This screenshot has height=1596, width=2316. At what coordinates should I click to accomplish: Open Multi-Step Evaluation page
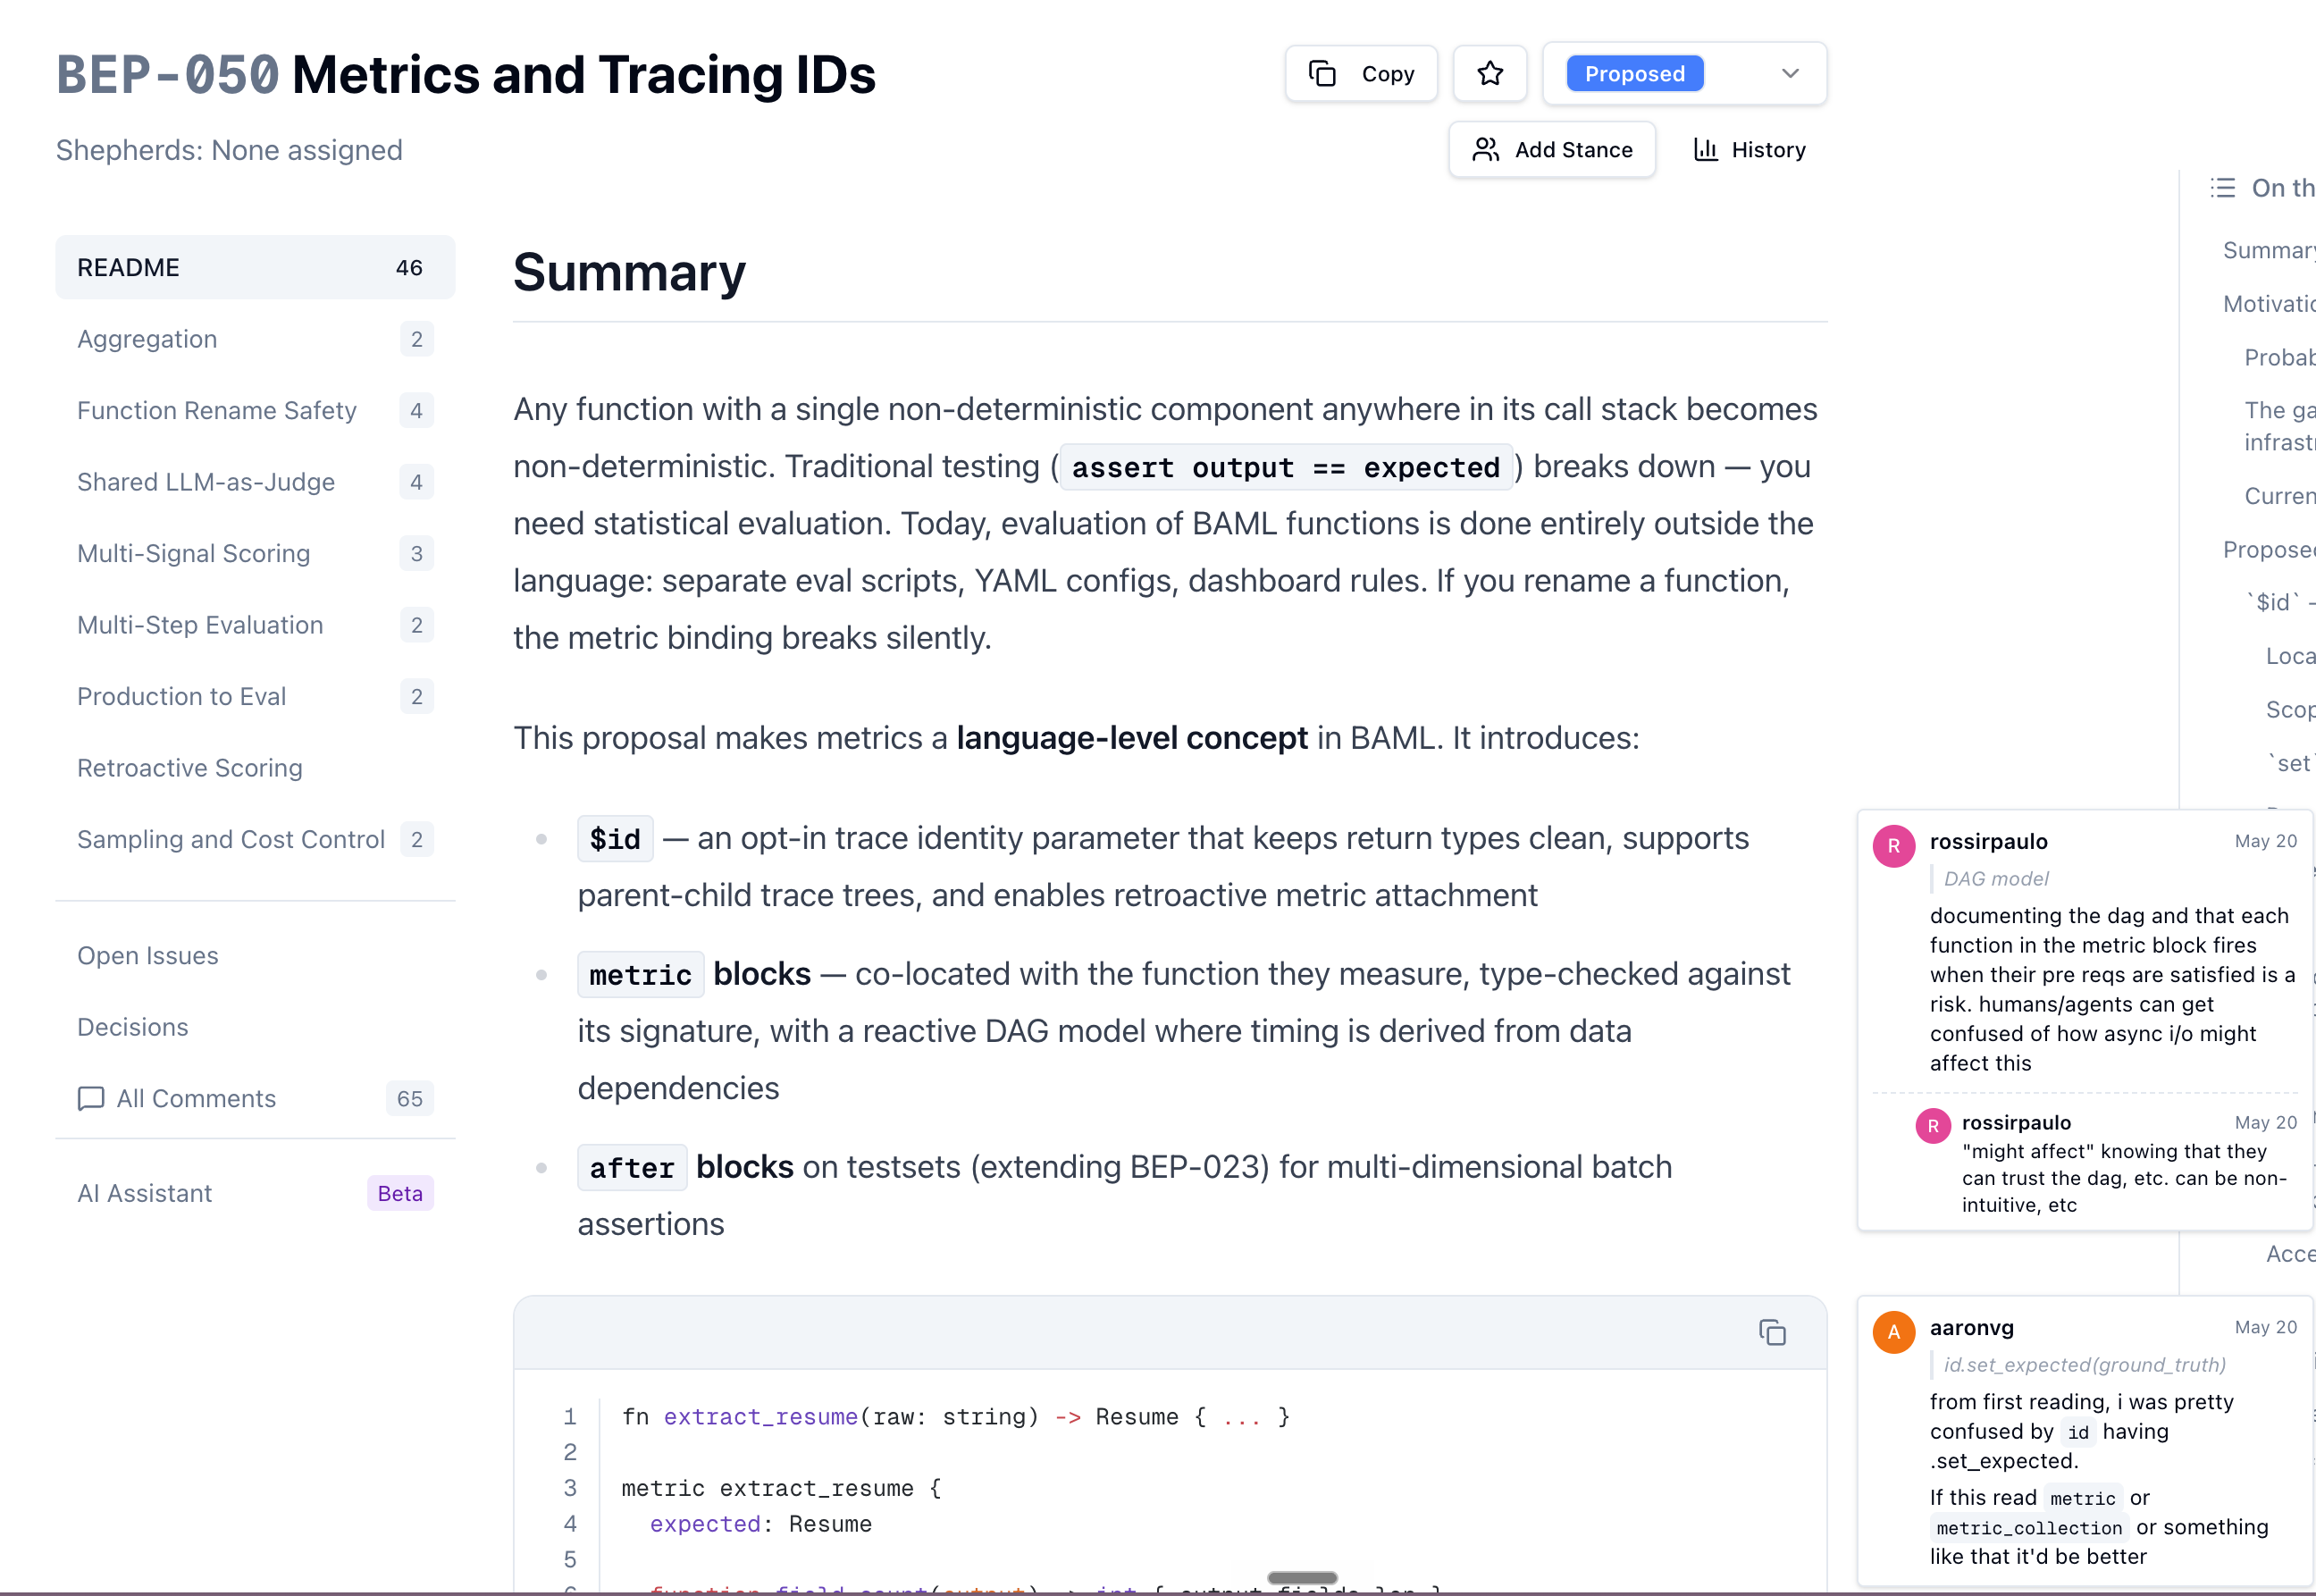point(255,625)
